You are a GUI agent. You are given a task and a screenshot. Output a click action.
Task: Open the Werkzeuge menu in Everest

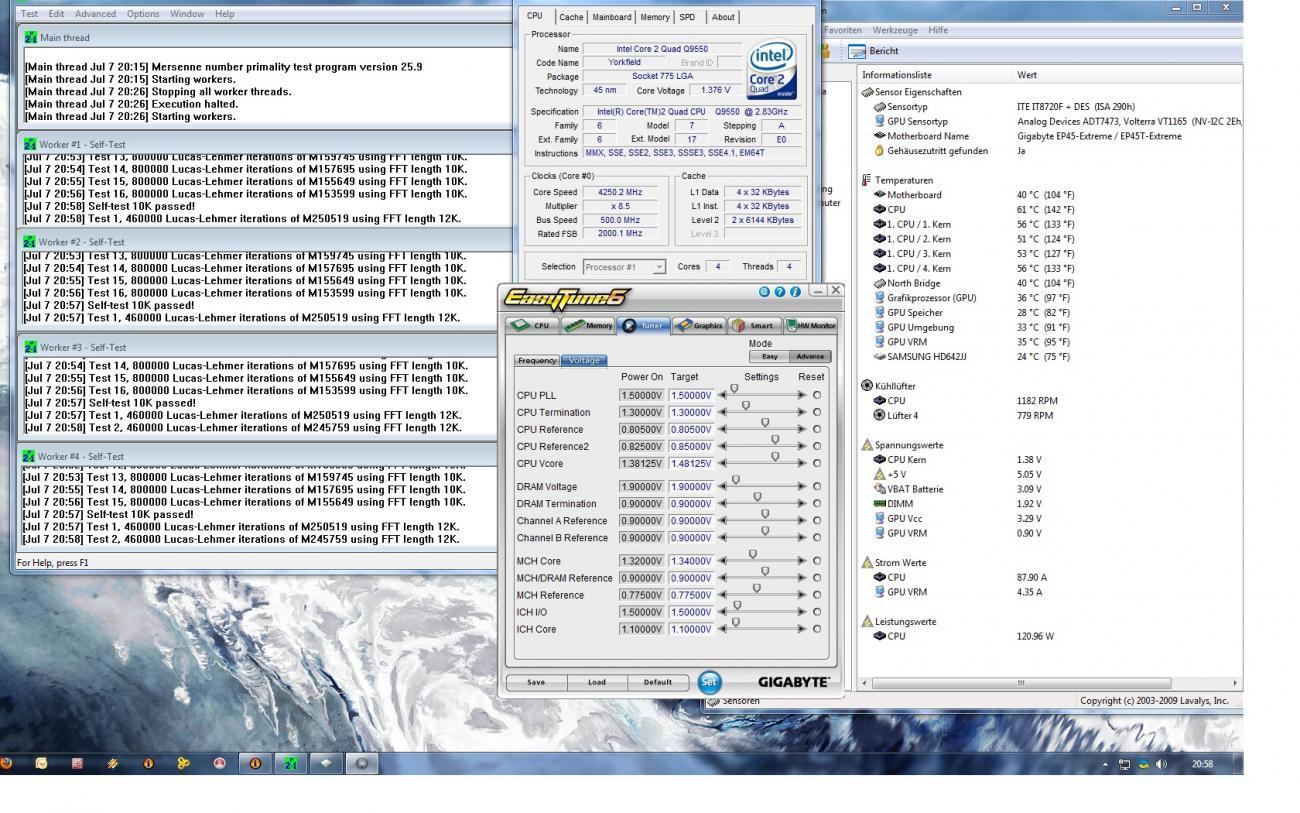(896, 30)
